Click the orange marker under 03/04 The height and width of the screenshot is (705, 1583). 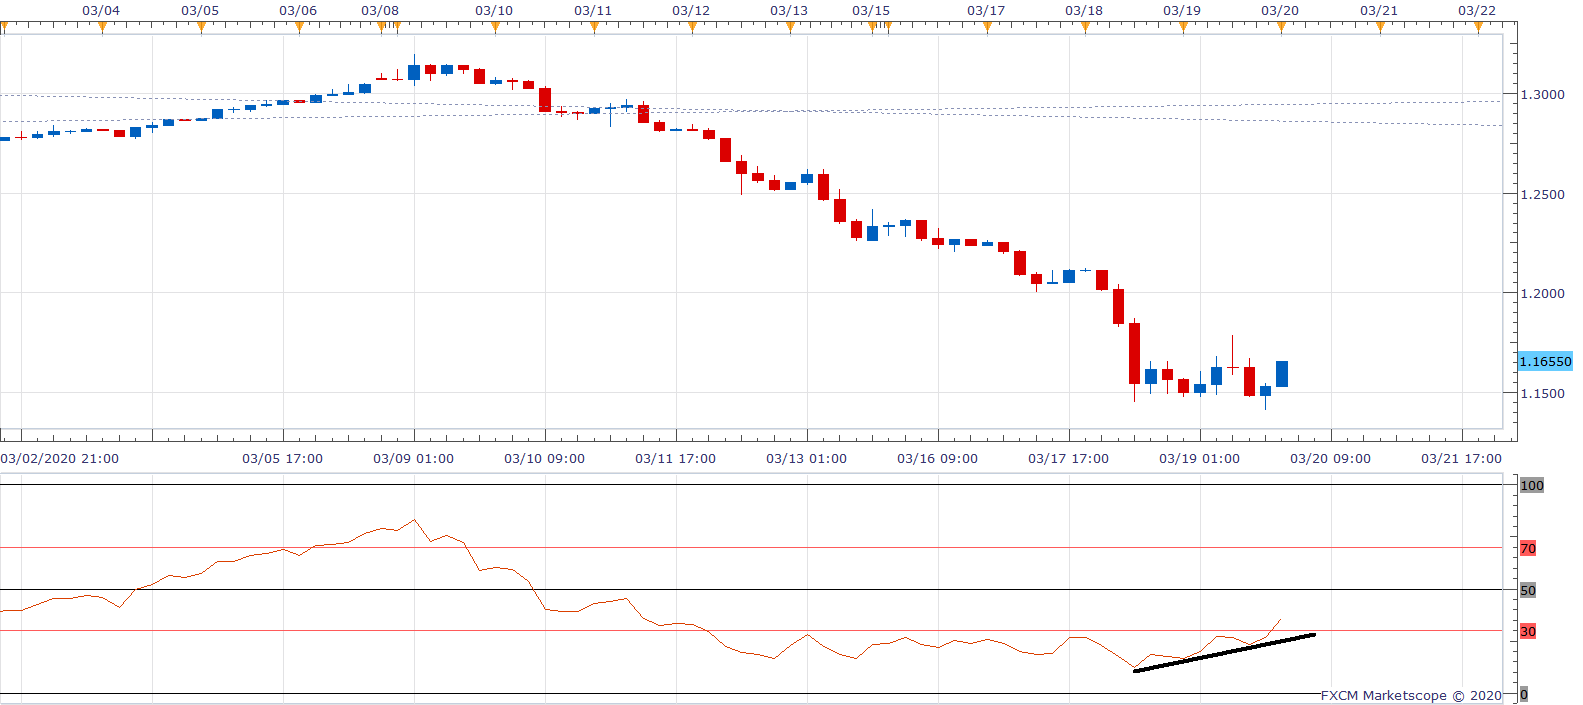click(x=102, y=27)
